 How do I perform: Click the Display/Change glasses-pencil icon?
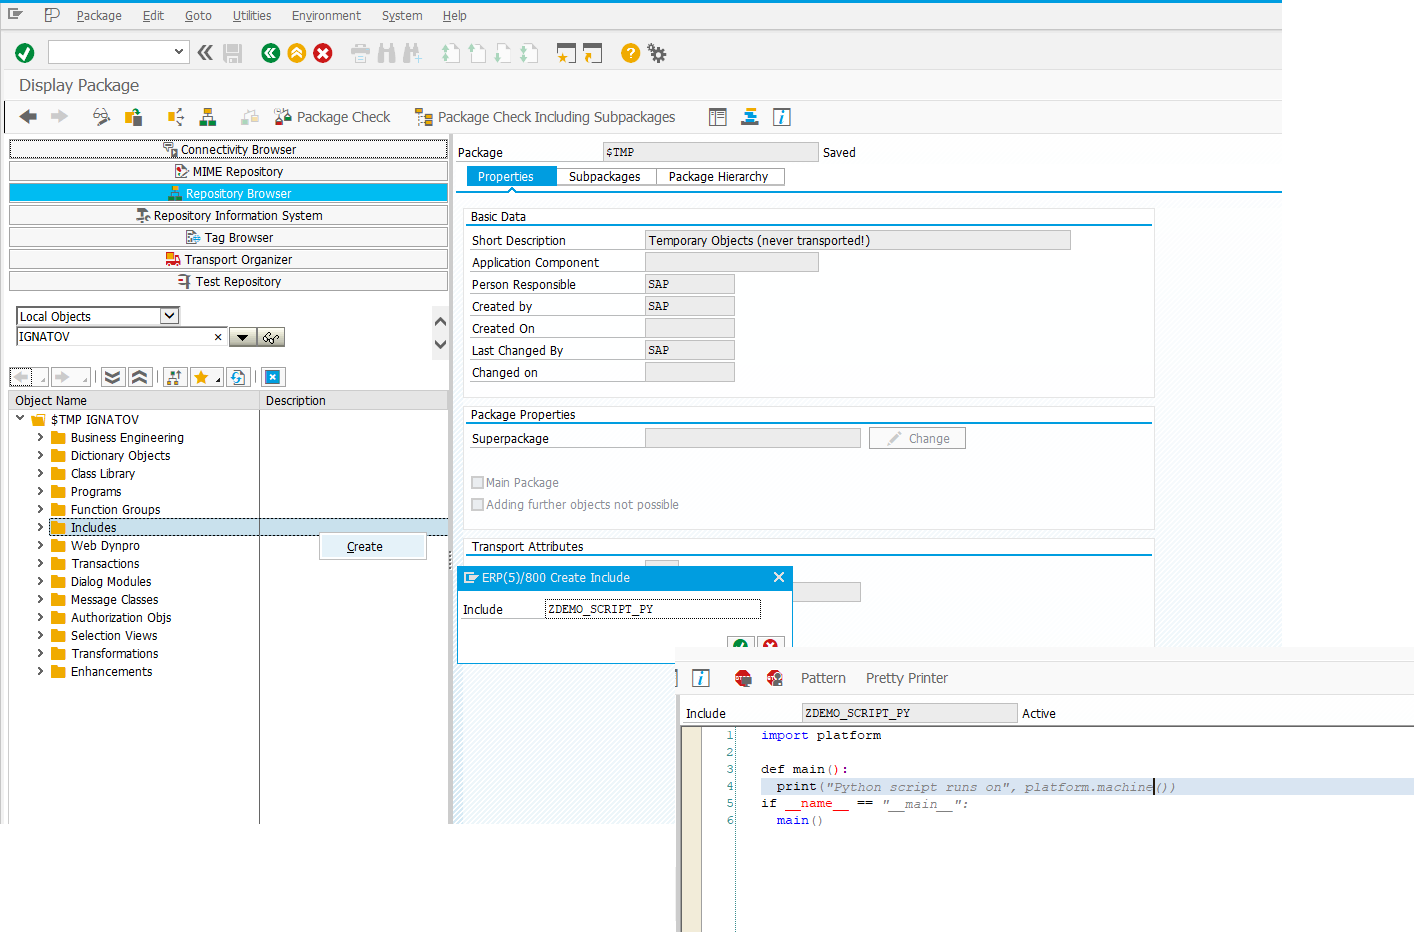(x=101, y=117)
